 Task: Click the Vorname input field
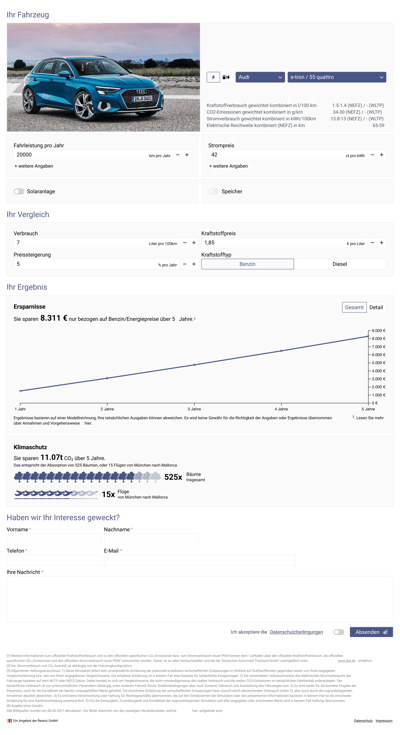click(x=54, y=539)
